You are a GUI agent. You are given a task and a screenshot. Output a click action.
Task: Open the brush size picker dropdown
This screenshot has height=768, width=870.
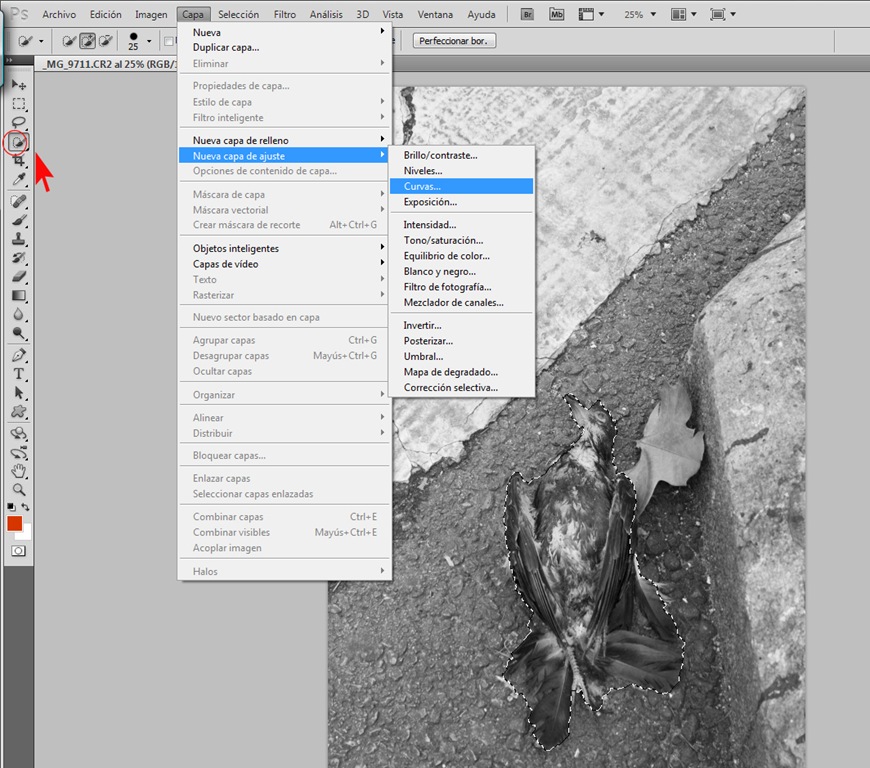click(x=149, y=41)
